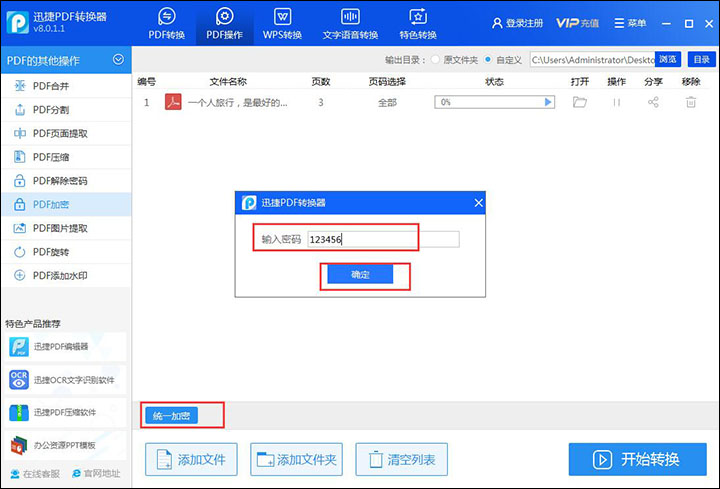Open the 特色转换 tab
This screenshot has height=489, width=720.
pos(418,23)
